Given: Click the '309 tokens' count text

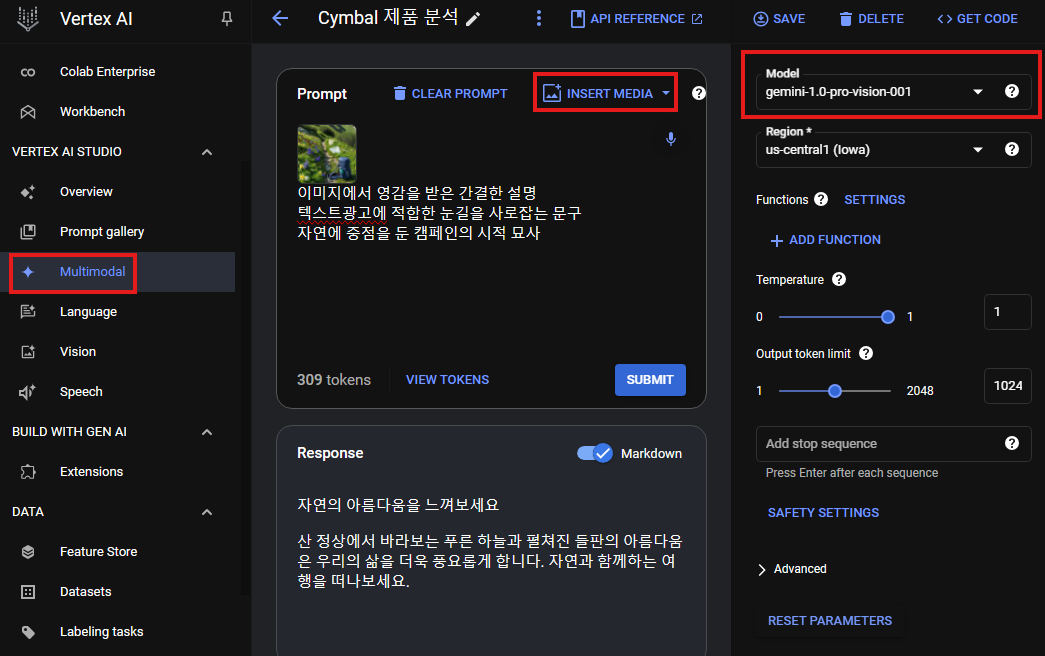Looking at the screenshot, I should coord(334,380).
